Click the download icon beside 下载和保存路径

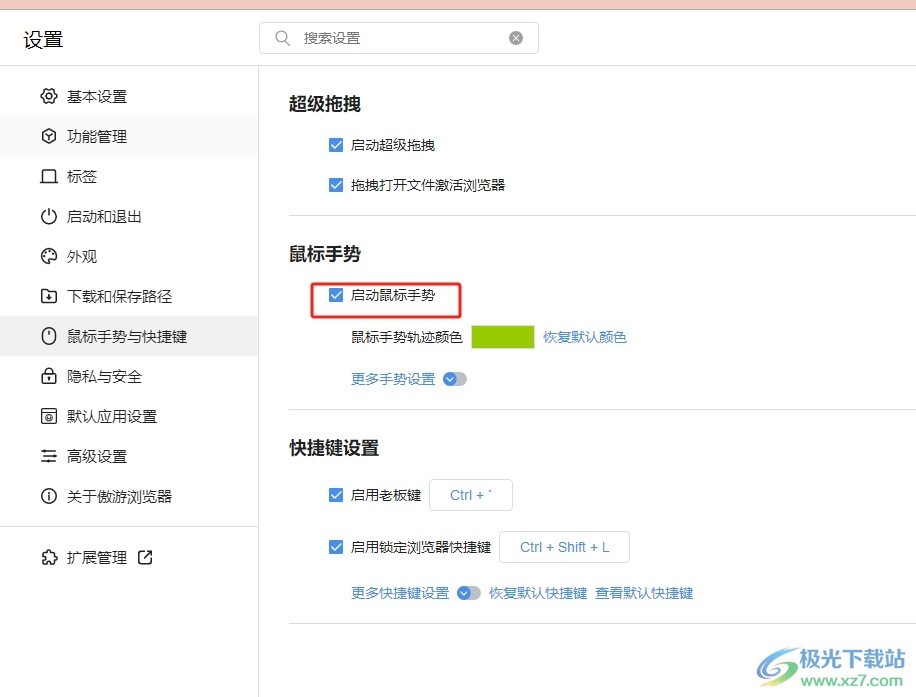coord(49,296)
